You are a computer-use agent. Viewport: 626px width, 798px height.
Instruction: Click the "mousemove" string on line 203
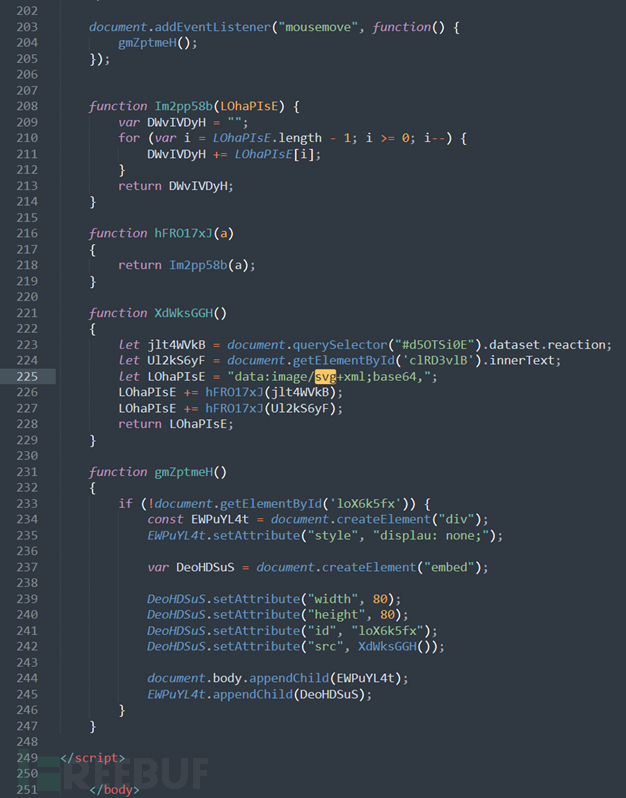click(x=318, y=27)
